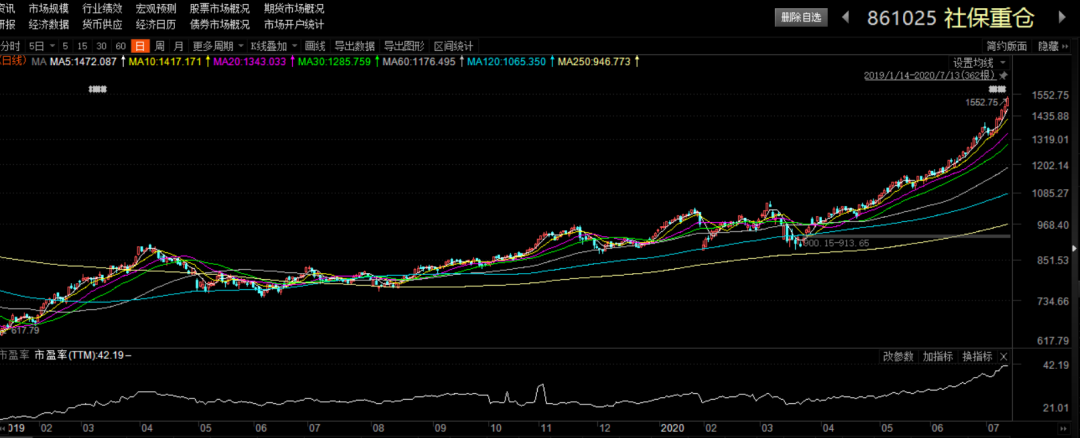Select the 画线 drawing tool
The width and height of the screenshot is (1080, 438).
315,46
